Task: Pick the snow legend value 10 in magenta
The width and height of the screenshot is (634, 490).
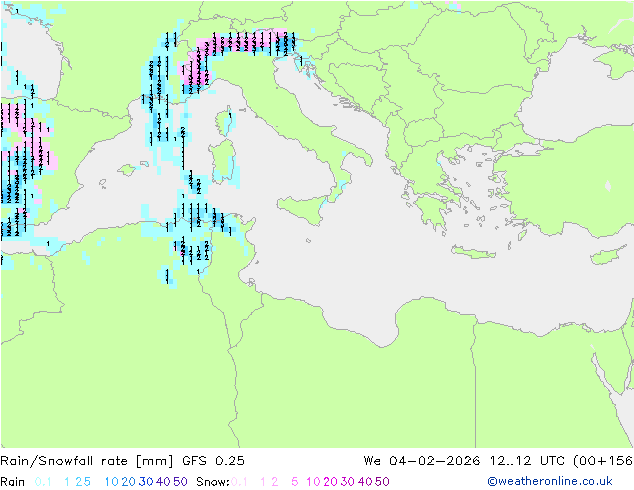Action: 313,482
